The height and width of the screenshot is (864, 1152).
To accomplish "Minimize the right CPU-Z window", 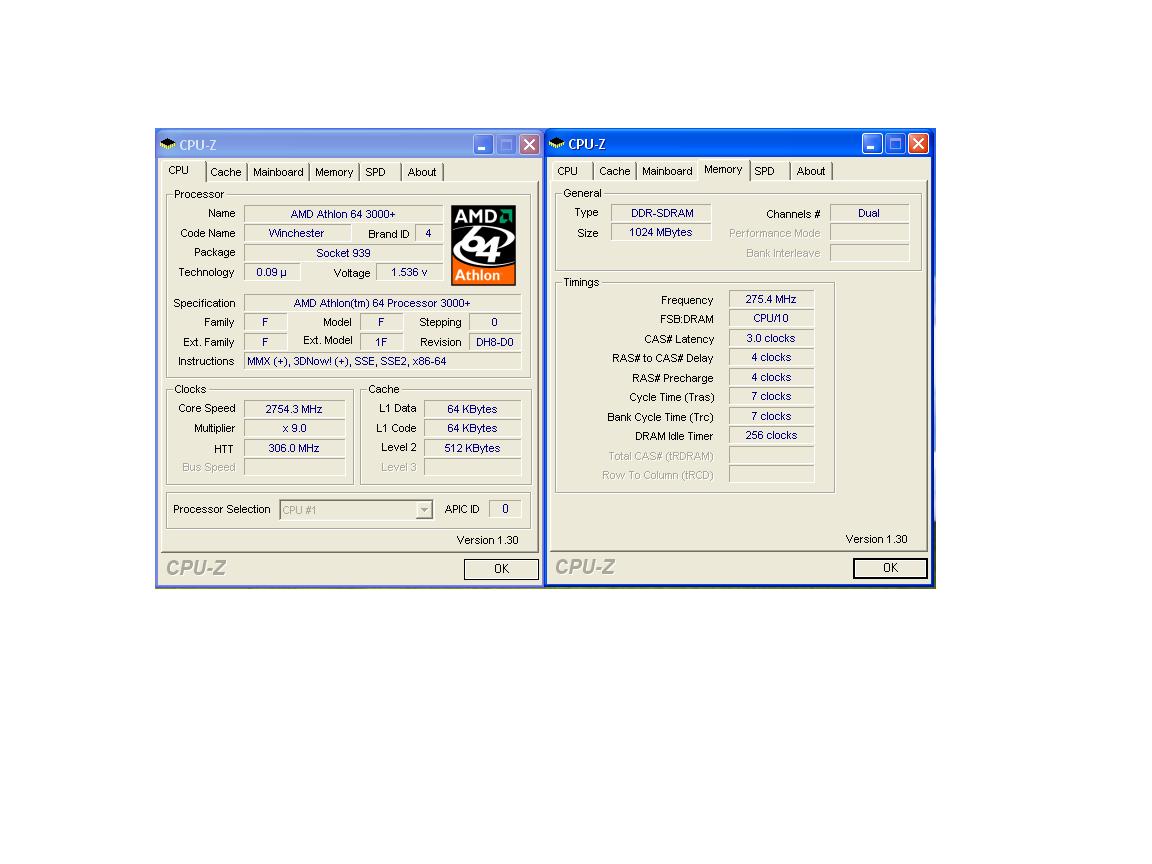I will [871, 143].
